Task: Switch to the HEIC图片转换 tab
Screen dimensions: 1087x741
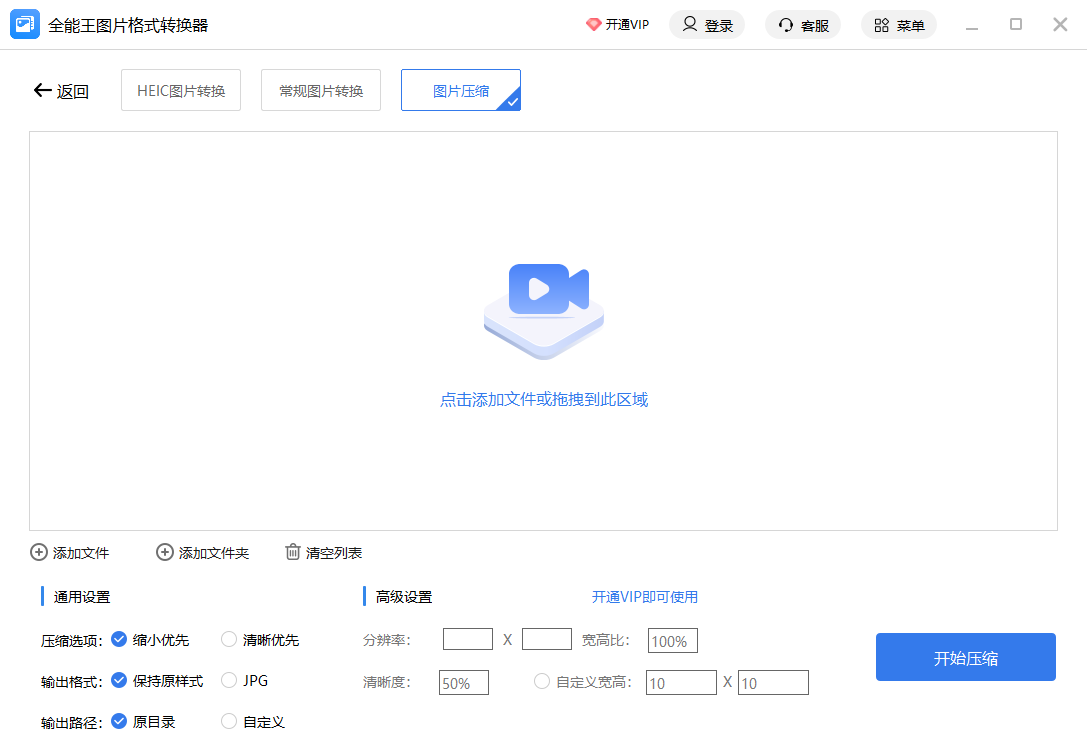Action: click(181, 90)
